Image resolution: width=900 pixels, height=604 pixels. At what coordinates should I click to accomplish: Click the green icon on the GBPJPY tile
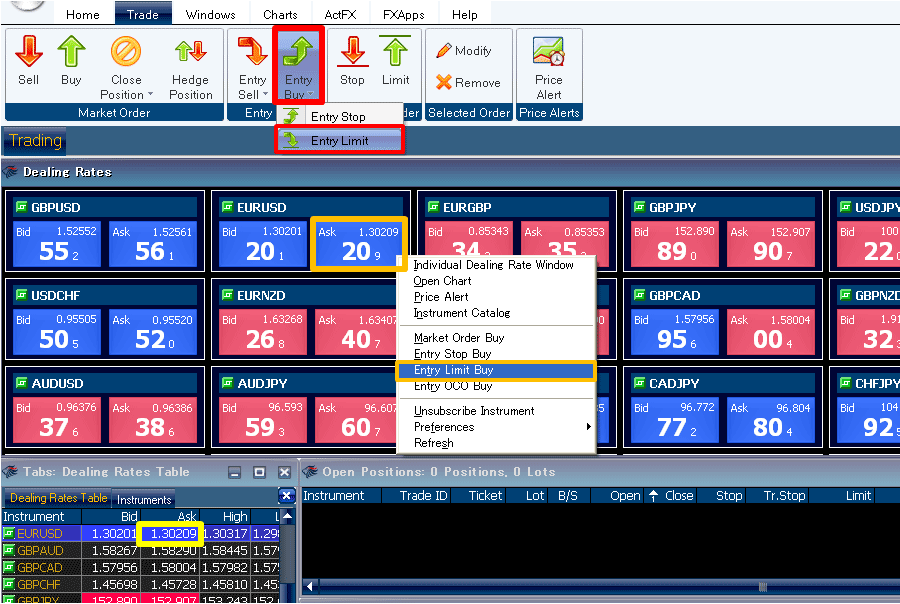(639, 207)
